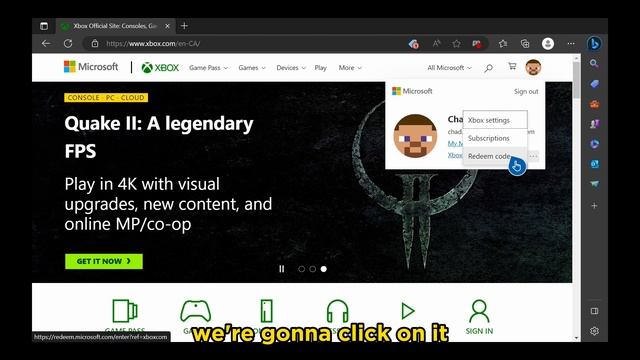Click the account avatar in header
This screenshot has height=360, width=640.
pos(533,67)
